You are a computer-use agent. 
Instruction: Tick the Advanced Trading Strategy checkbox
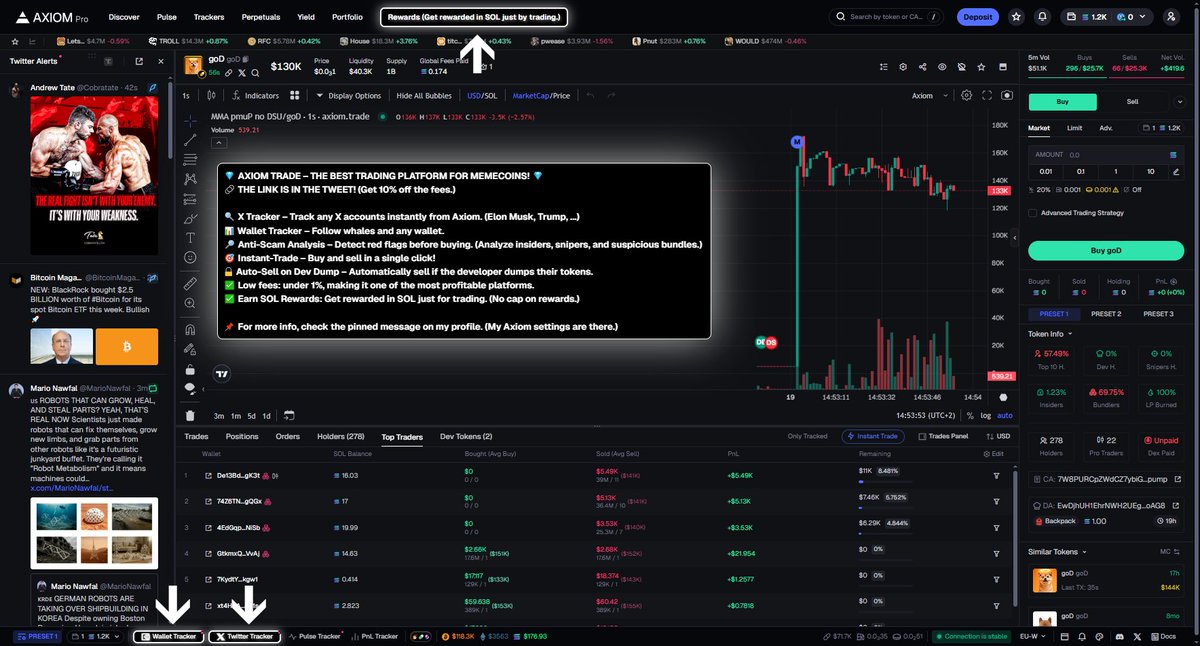point(1033,213)
